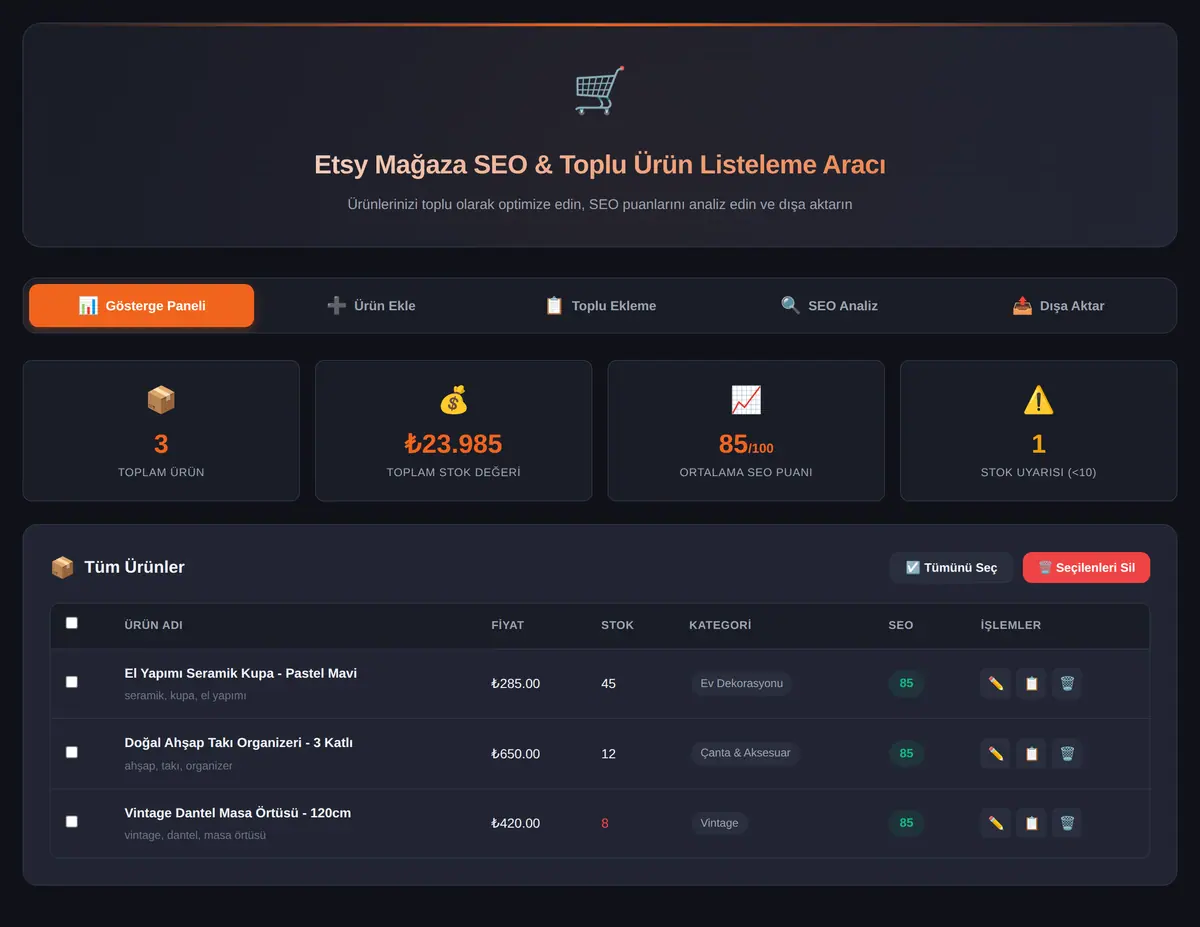Click the product name Doğal Ahşap Takı Organizeri
Screen dimensions: 1200x927
click(x=238, y=743)
